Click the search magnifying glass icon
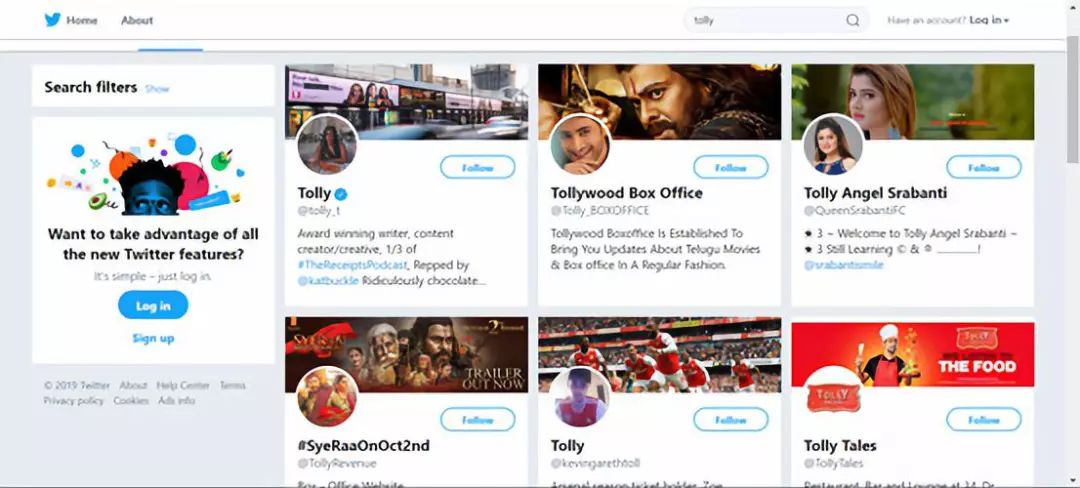 852,20
